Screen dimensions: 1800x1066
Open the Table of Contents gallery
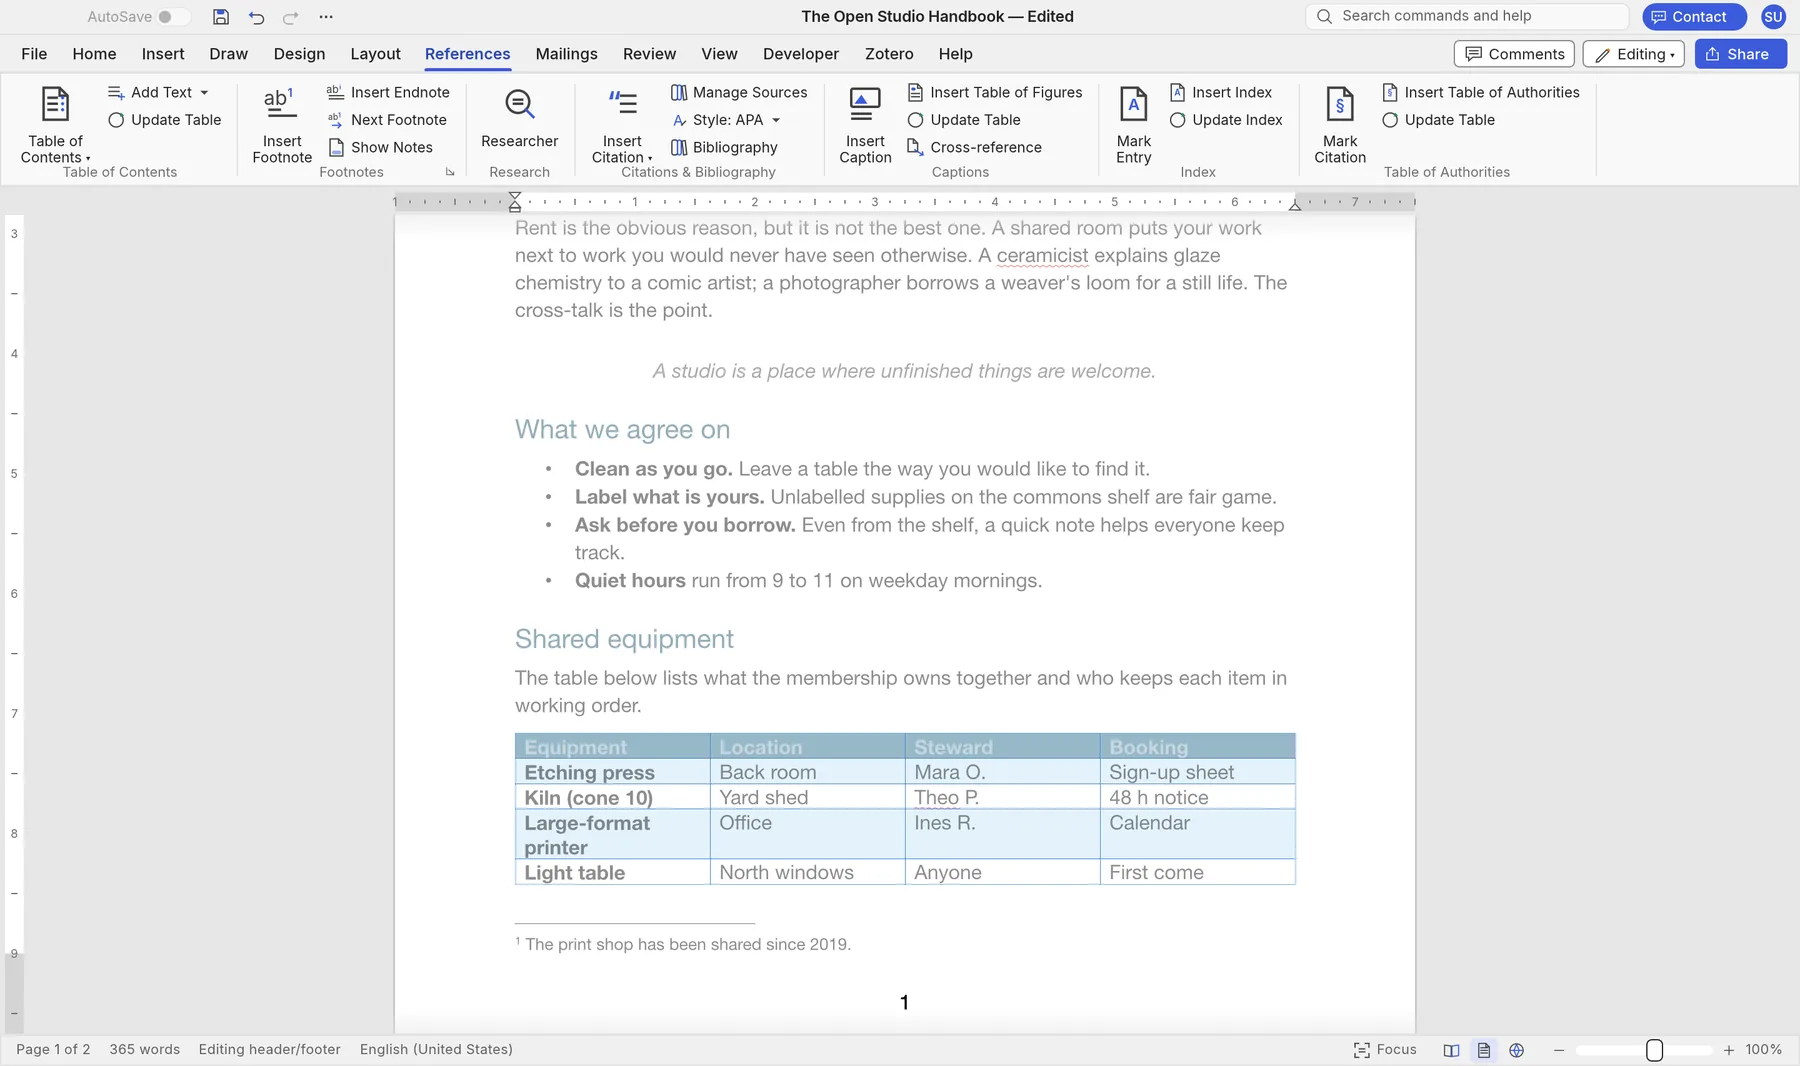pos(55,125)
